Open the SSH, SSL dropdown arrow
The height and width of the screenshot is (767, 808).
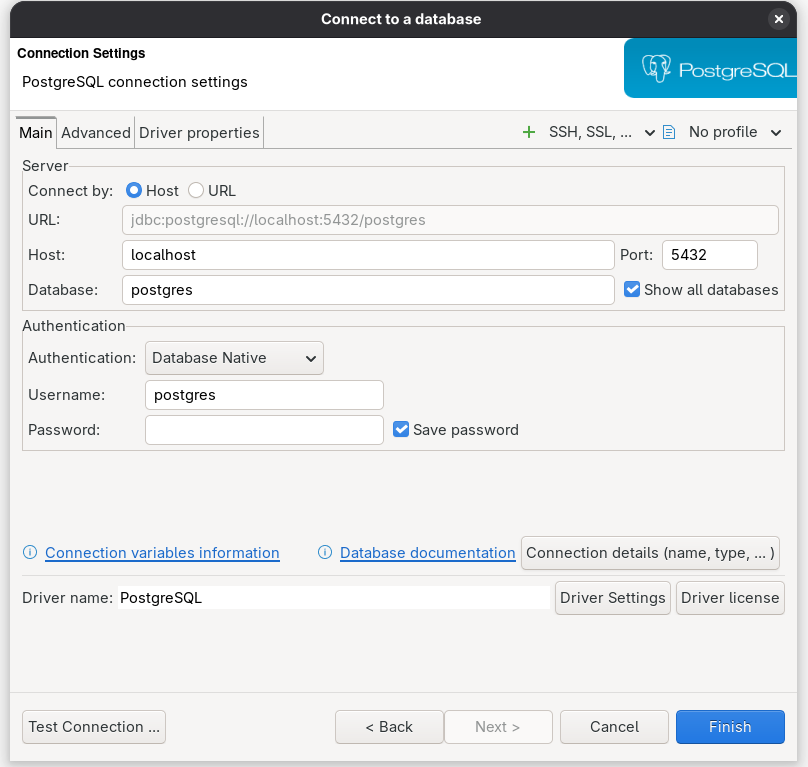(650, 133)
